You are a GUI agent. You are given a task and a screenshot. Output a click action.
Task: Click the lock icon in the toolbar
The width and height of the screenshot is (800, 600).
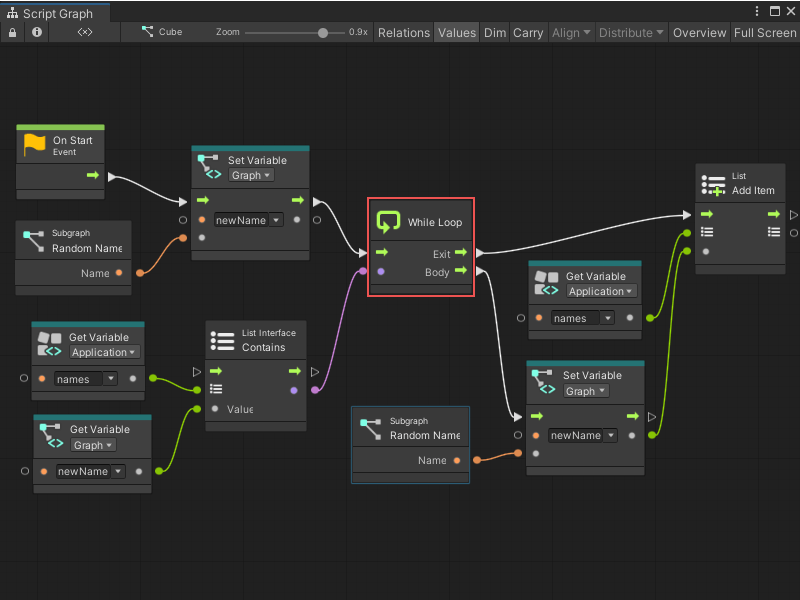tap(12, 32)
